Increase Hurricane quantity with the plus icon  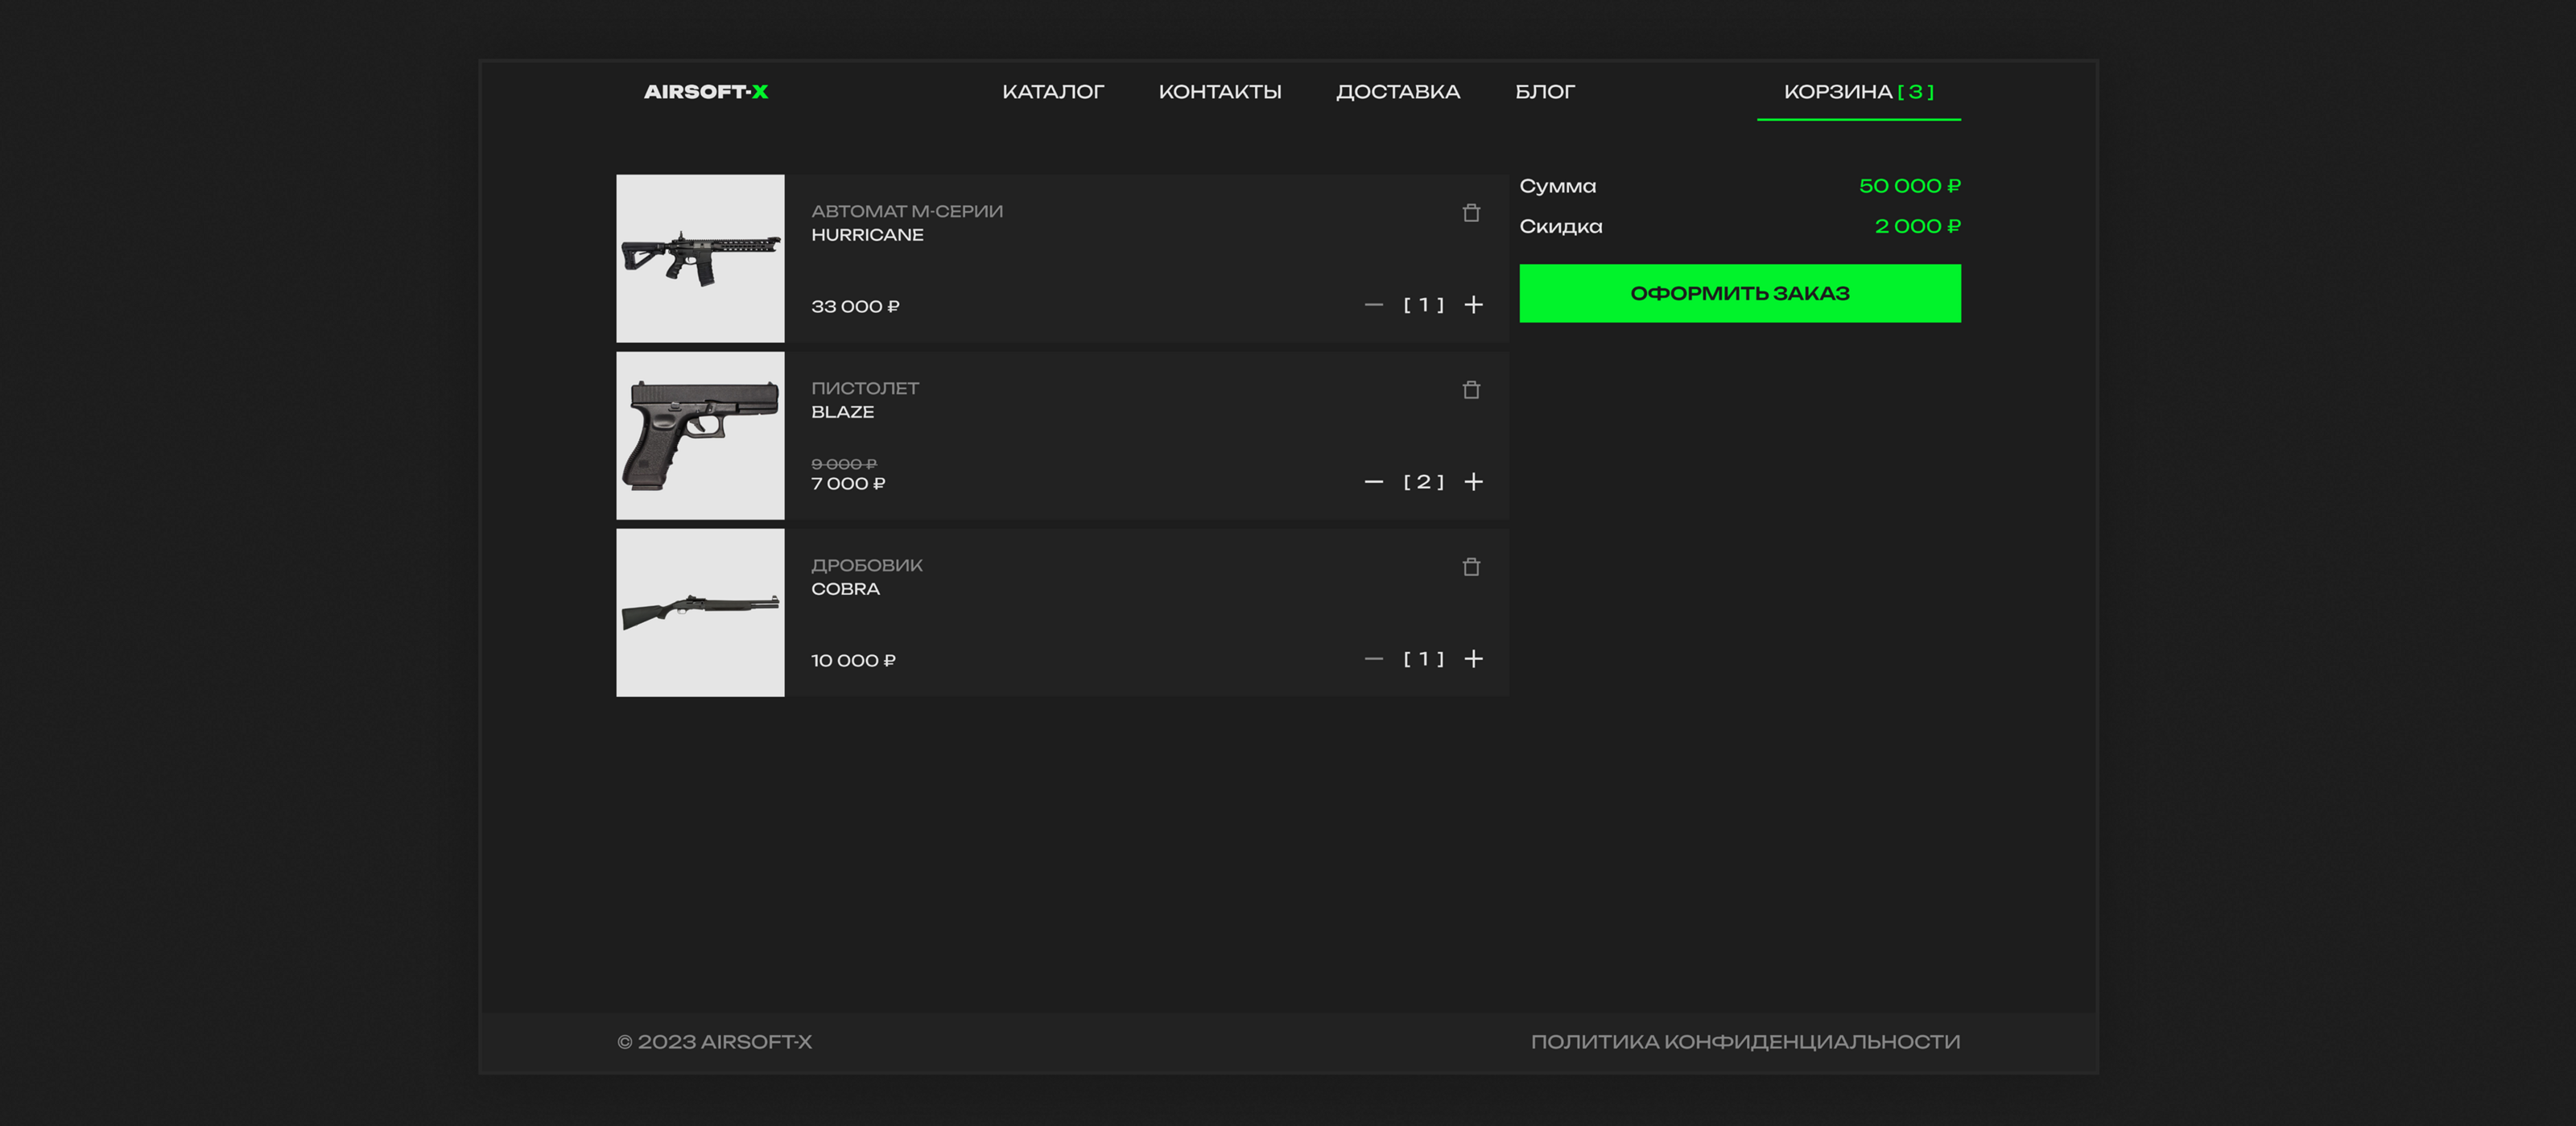tap(1473, 305)
